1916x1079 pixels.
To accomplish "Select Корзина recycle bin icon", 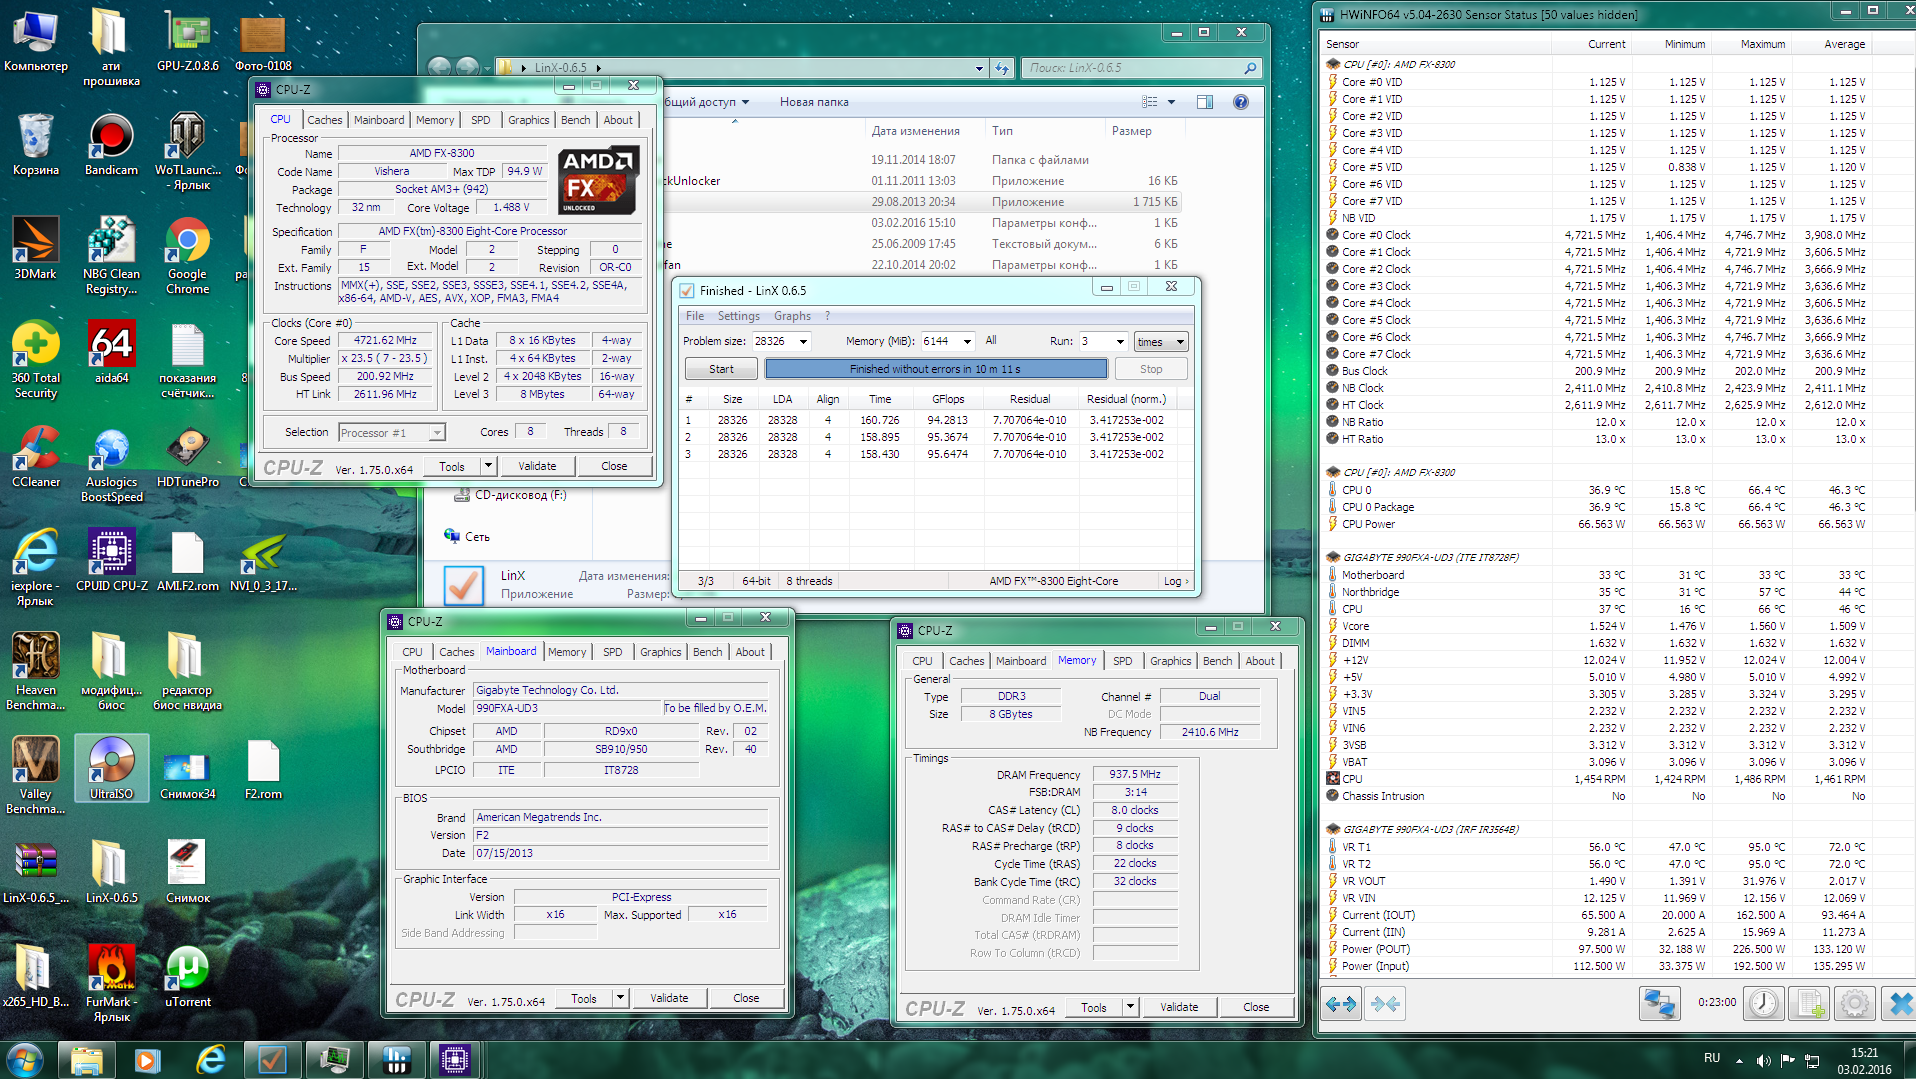I will [35, 145].
